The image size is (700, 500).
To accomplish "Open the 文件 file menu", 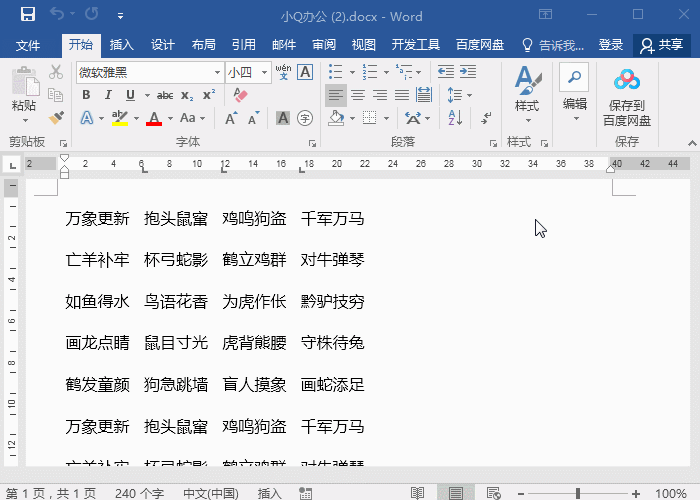I will pyautogui.click(x=28, y=45).
